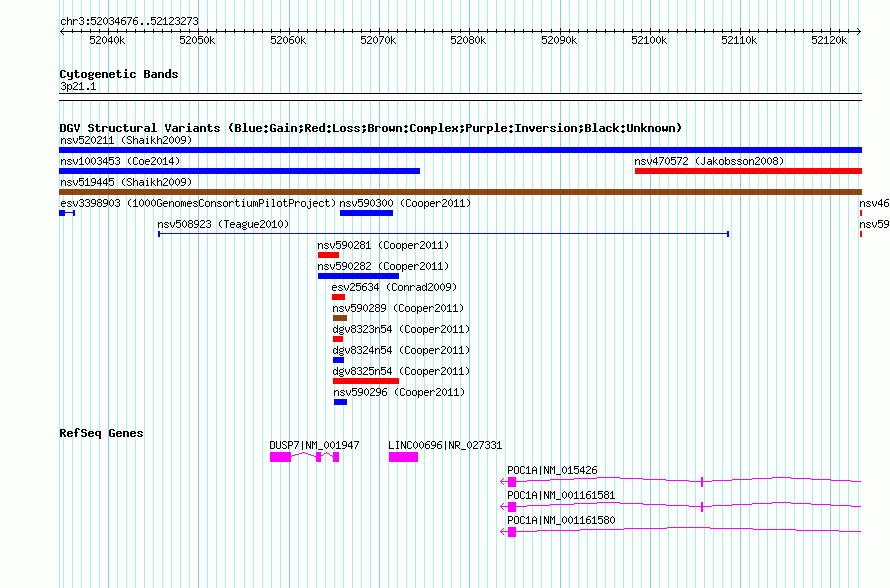This screenshot has height=588, width=890.
Task: Click the RefSeq Genes track title
Action: 101,433
